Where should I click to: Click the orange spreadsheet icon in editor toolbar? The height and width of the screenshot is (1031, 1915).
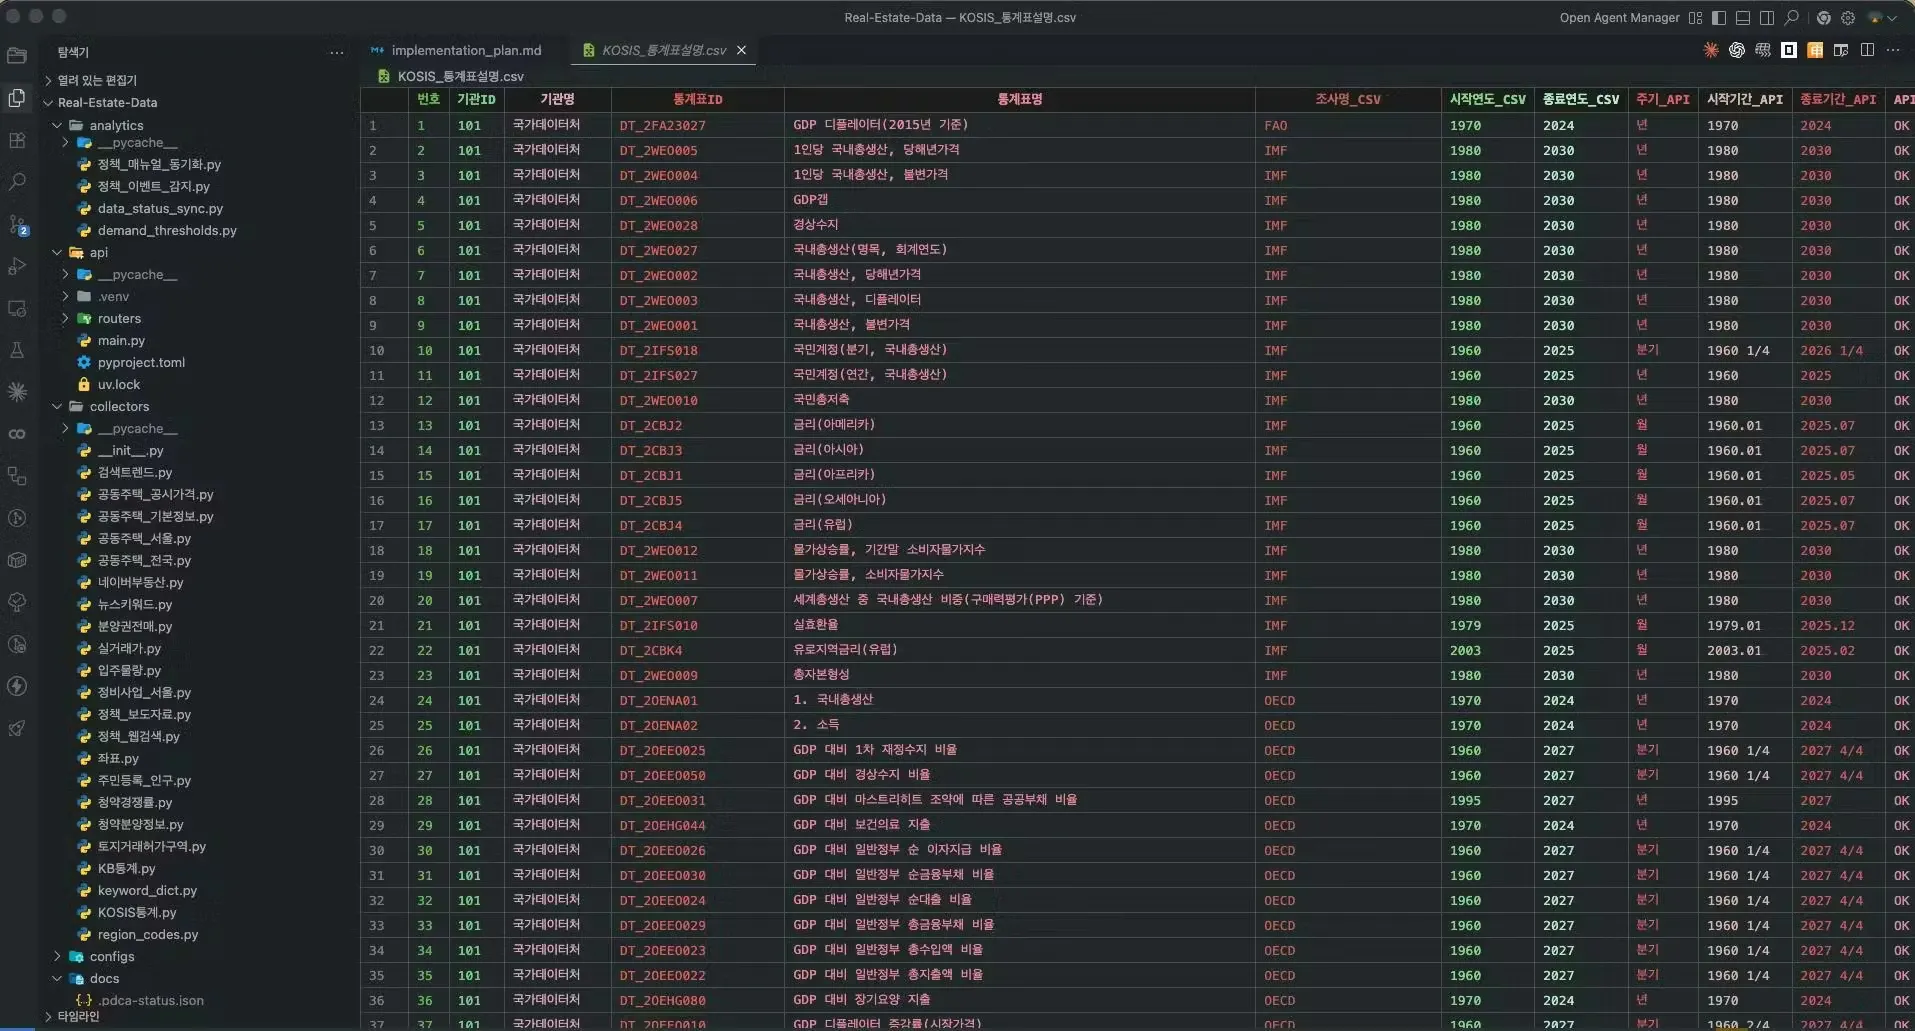click(x=1815, y=50)
